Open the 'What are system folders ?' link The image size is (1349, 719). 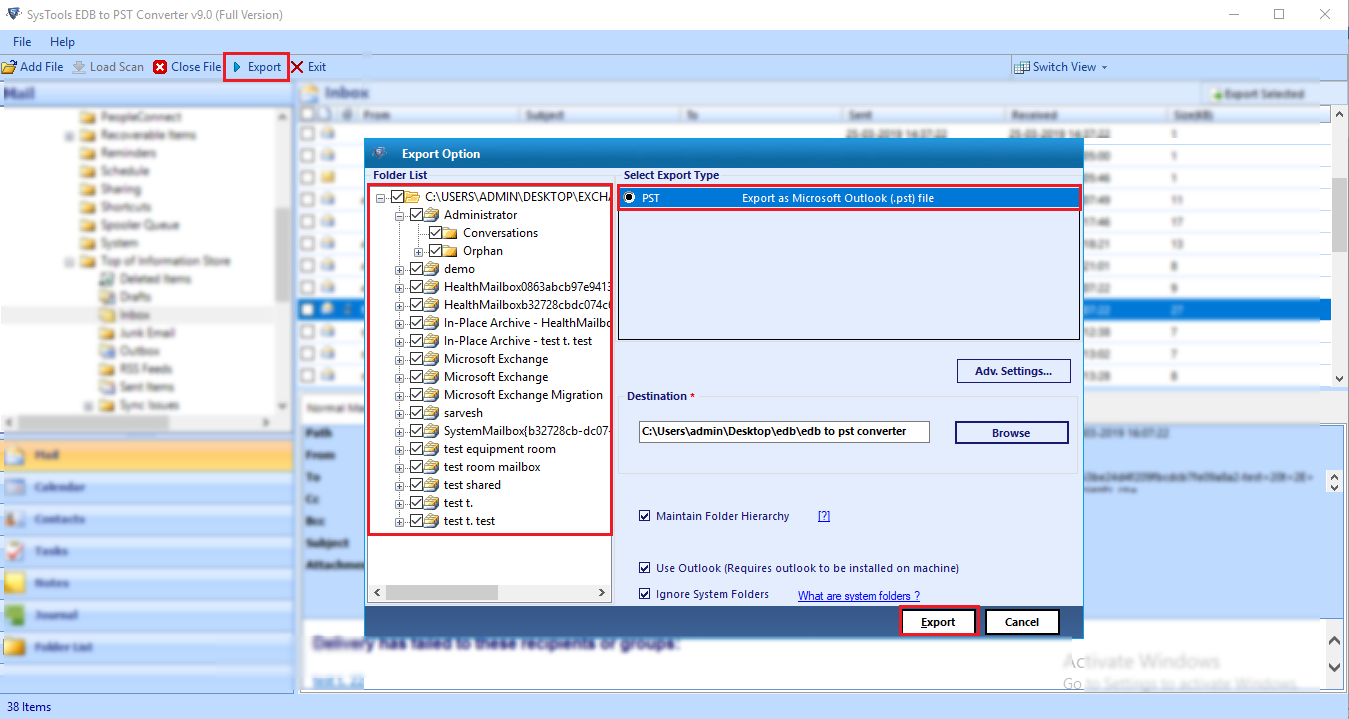pos(858,596)
